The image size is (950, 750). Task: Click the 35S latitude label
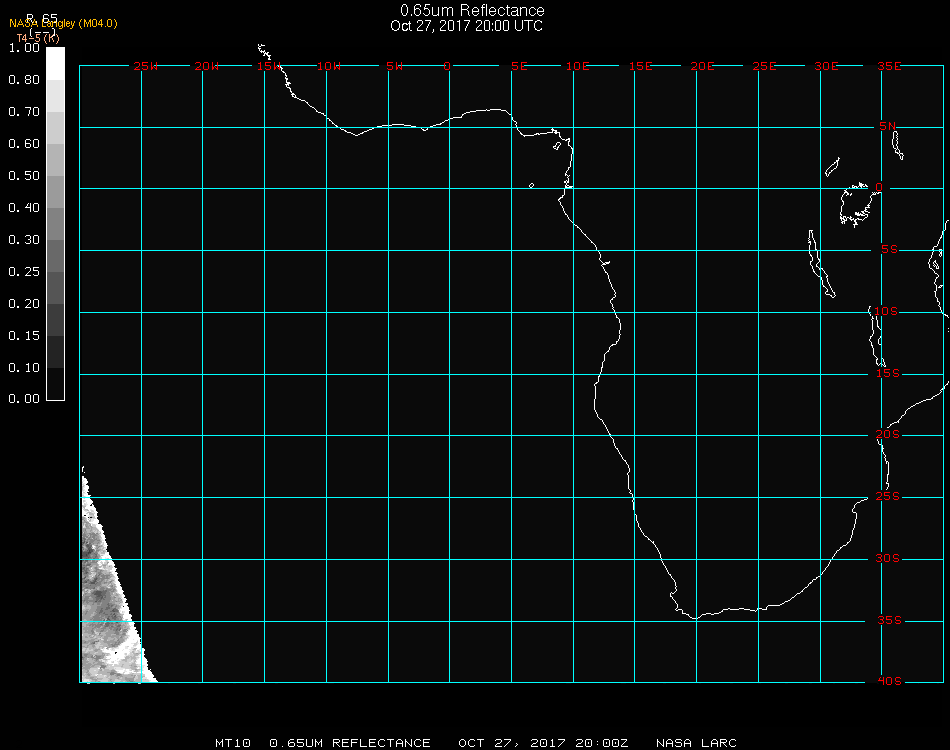tap(889, 620)
